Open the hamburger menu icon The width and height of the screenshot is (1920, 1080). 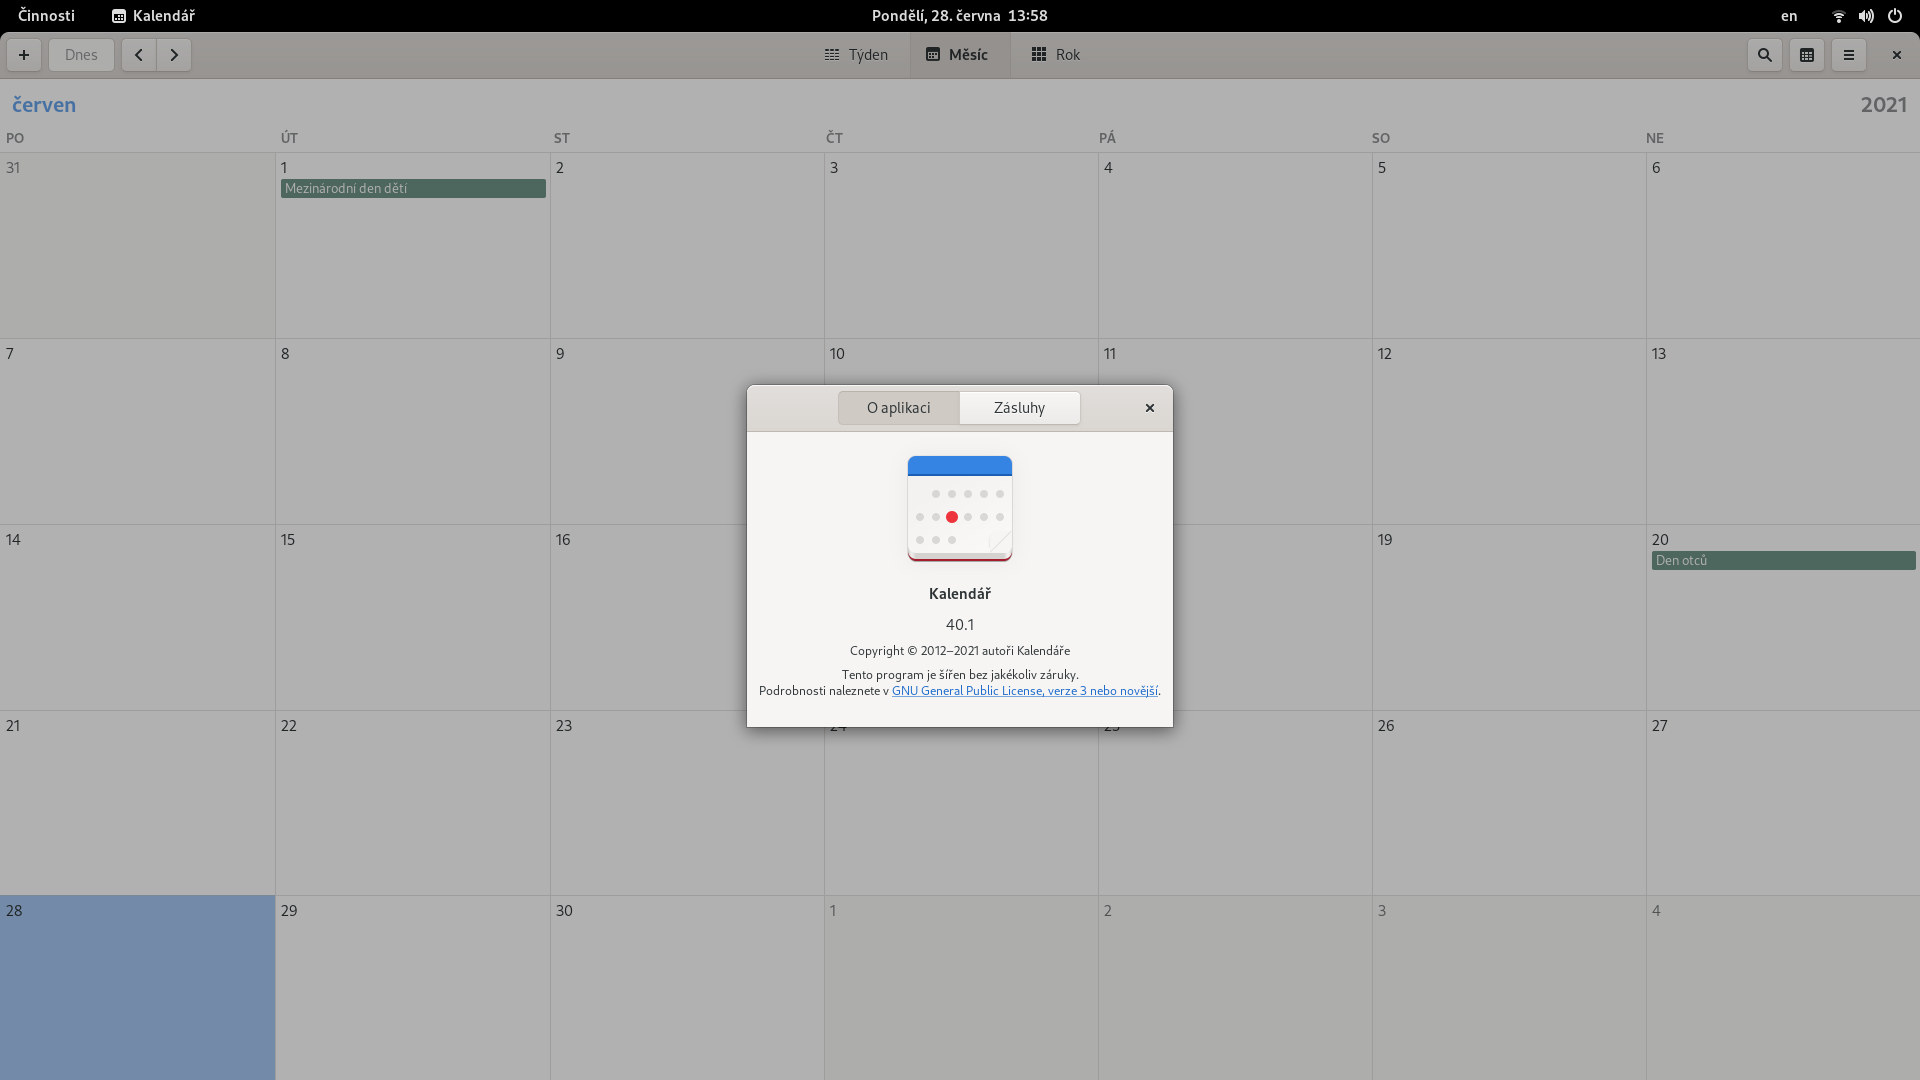(1849, 55)
